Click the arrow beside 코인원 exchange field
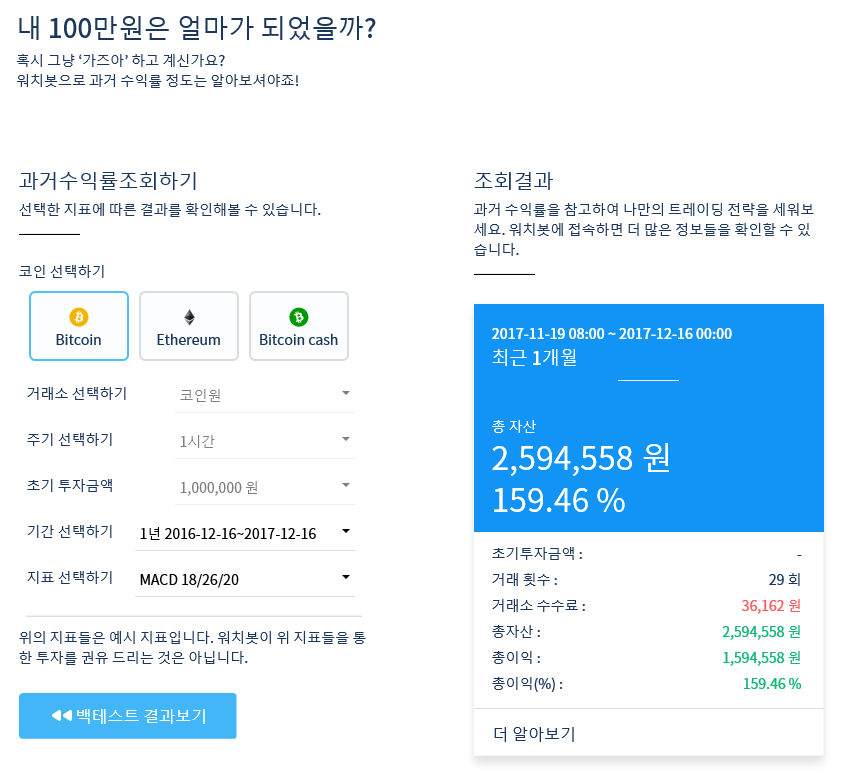 pyautogui.click(x=346, y=393)
